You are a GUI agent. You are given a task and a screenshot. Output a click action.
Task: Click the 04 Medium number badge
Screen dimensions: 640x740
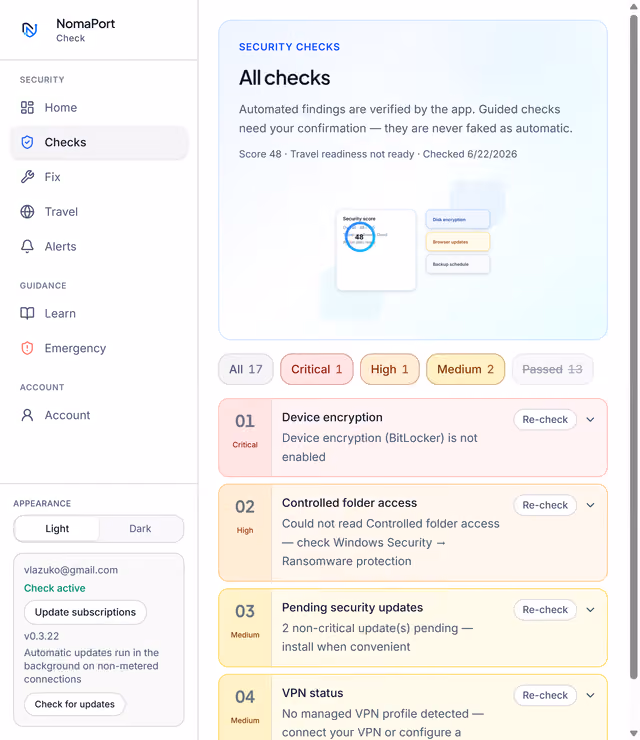click(245, 706)
